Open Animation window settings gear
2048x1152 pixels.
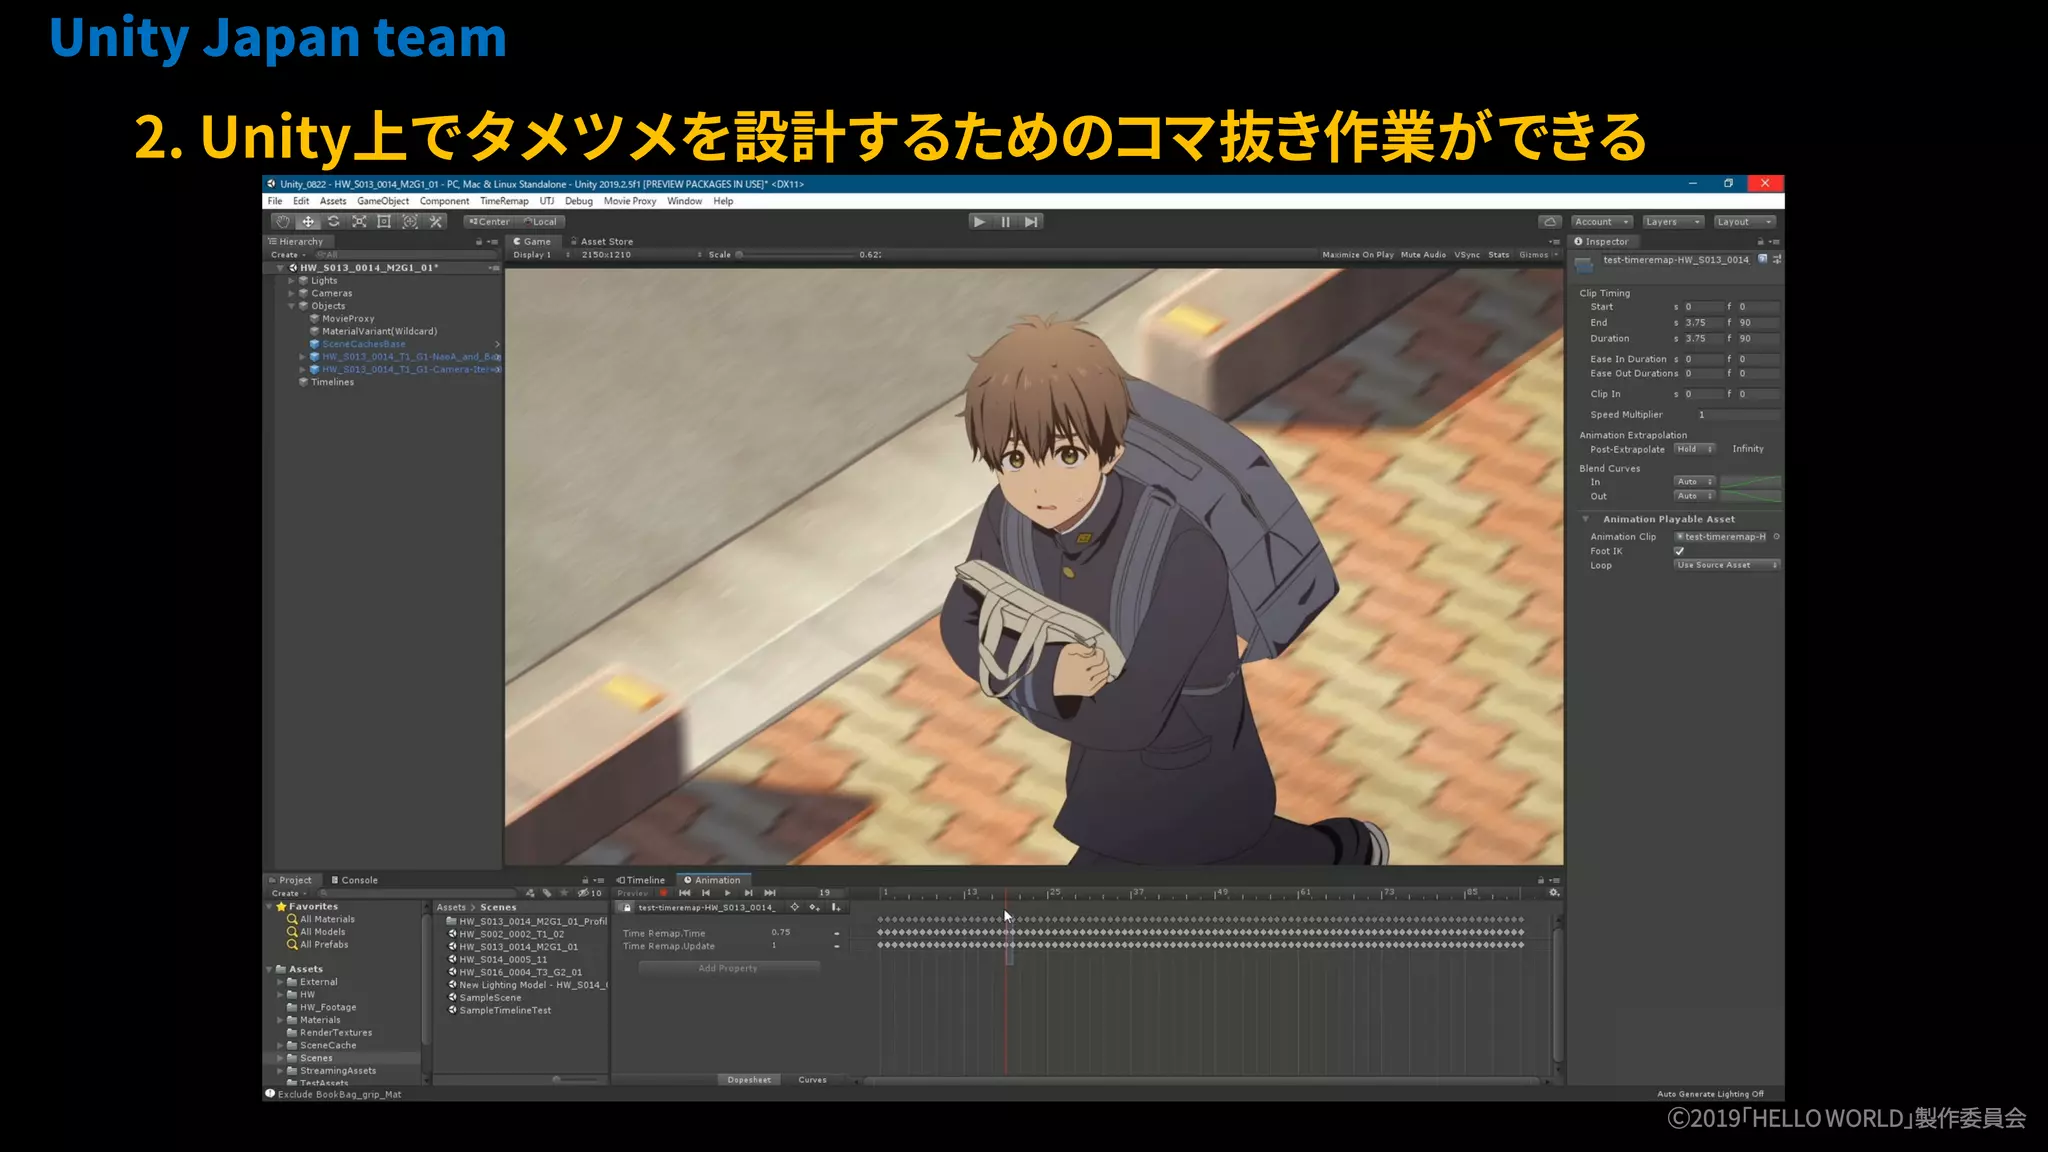pyautogui.click(x=1554, y=893)
